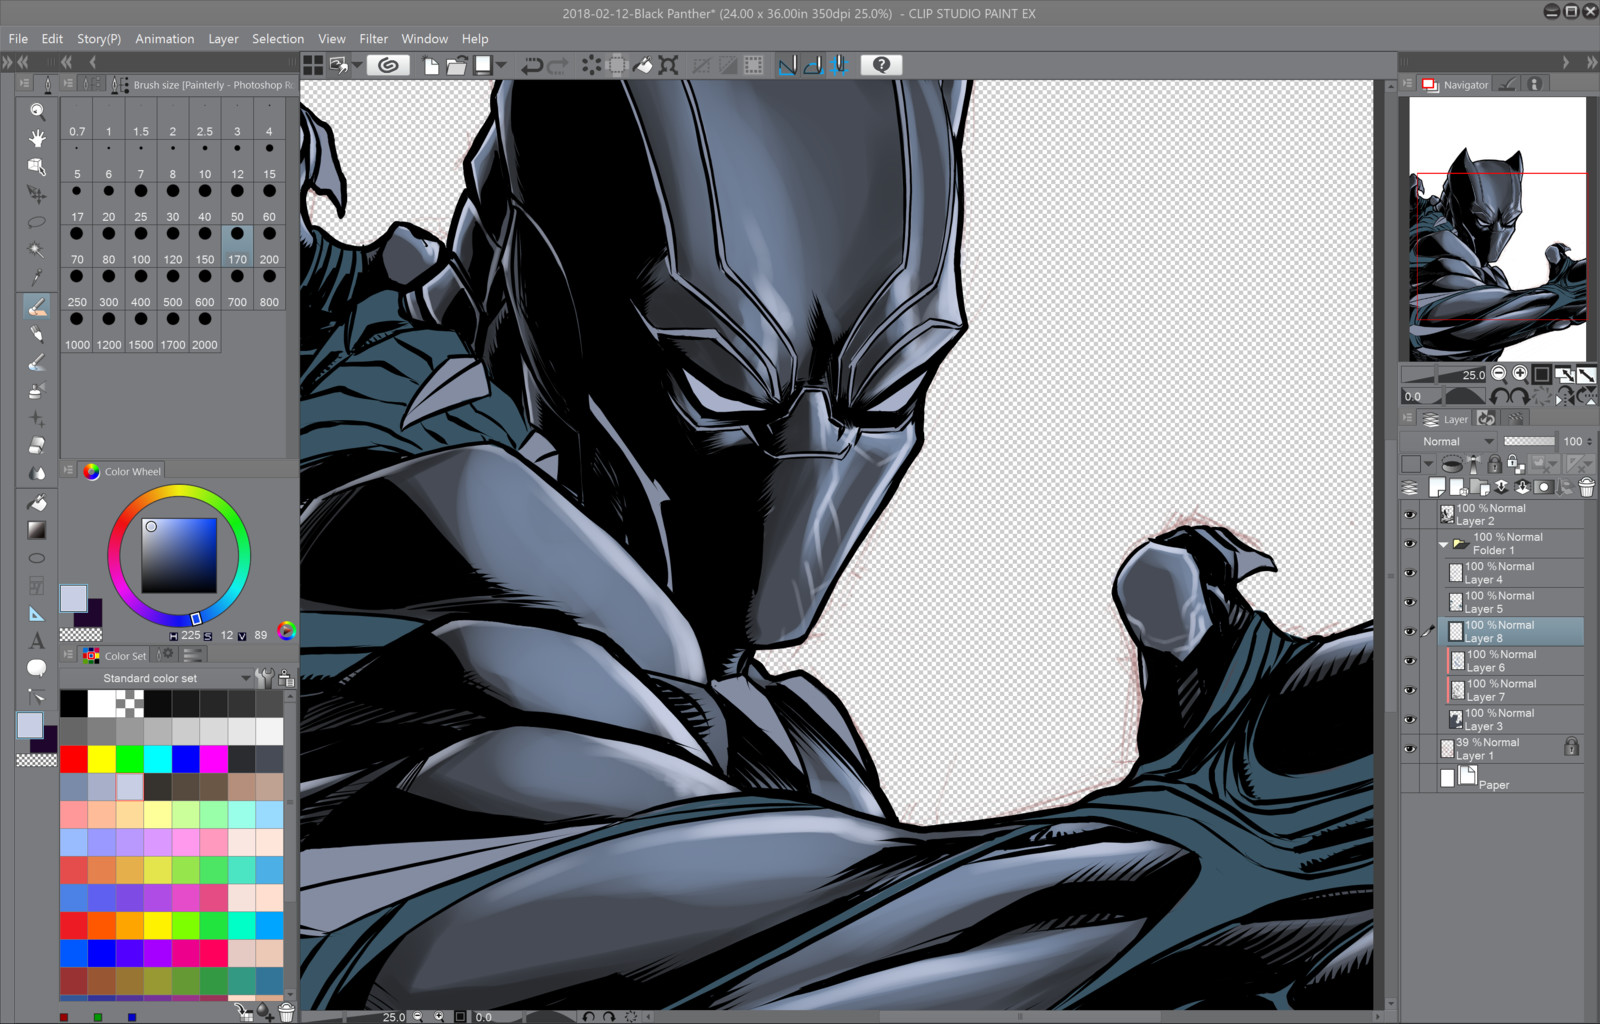Select the Blend tool
Image resolution: width=1600 pixels, height=1024 pixels.
click(x=37, y=473)
